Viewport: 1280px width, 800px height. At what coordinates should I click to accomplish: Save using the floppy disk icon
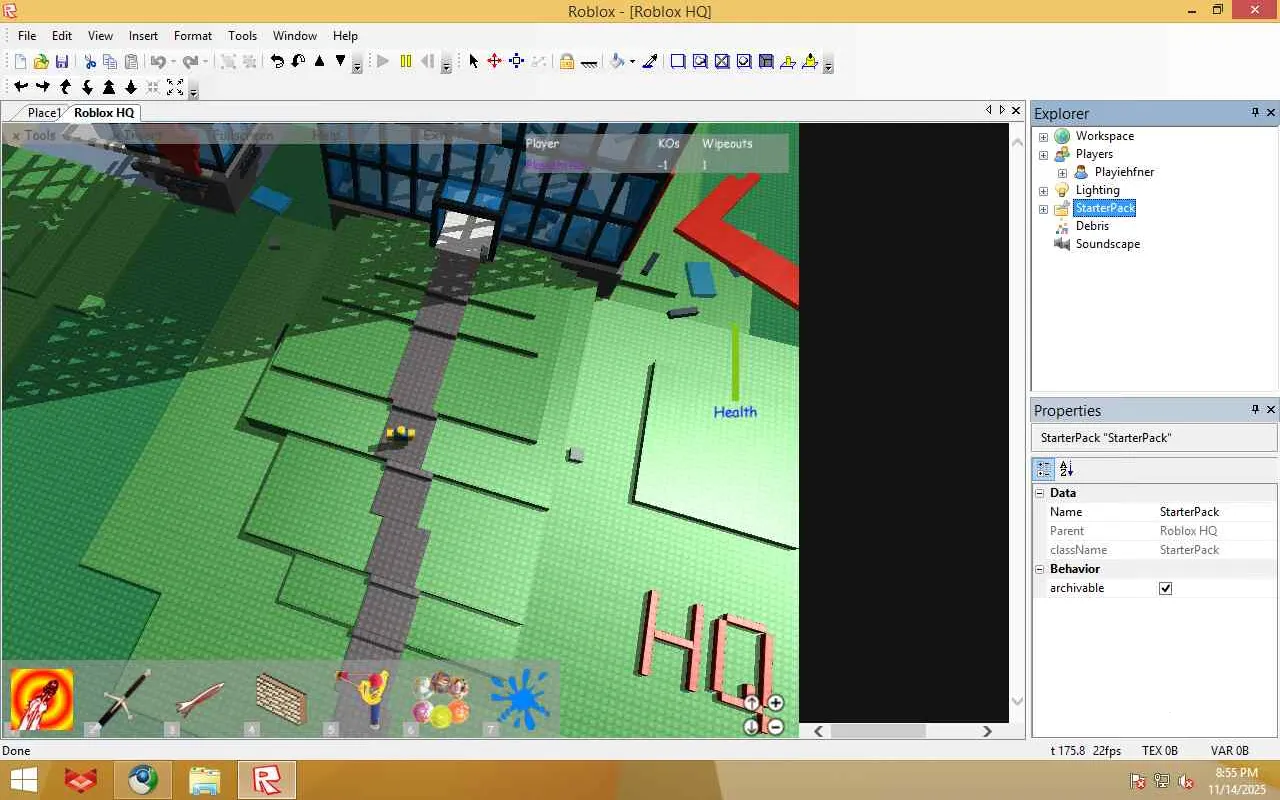point(62,62)
